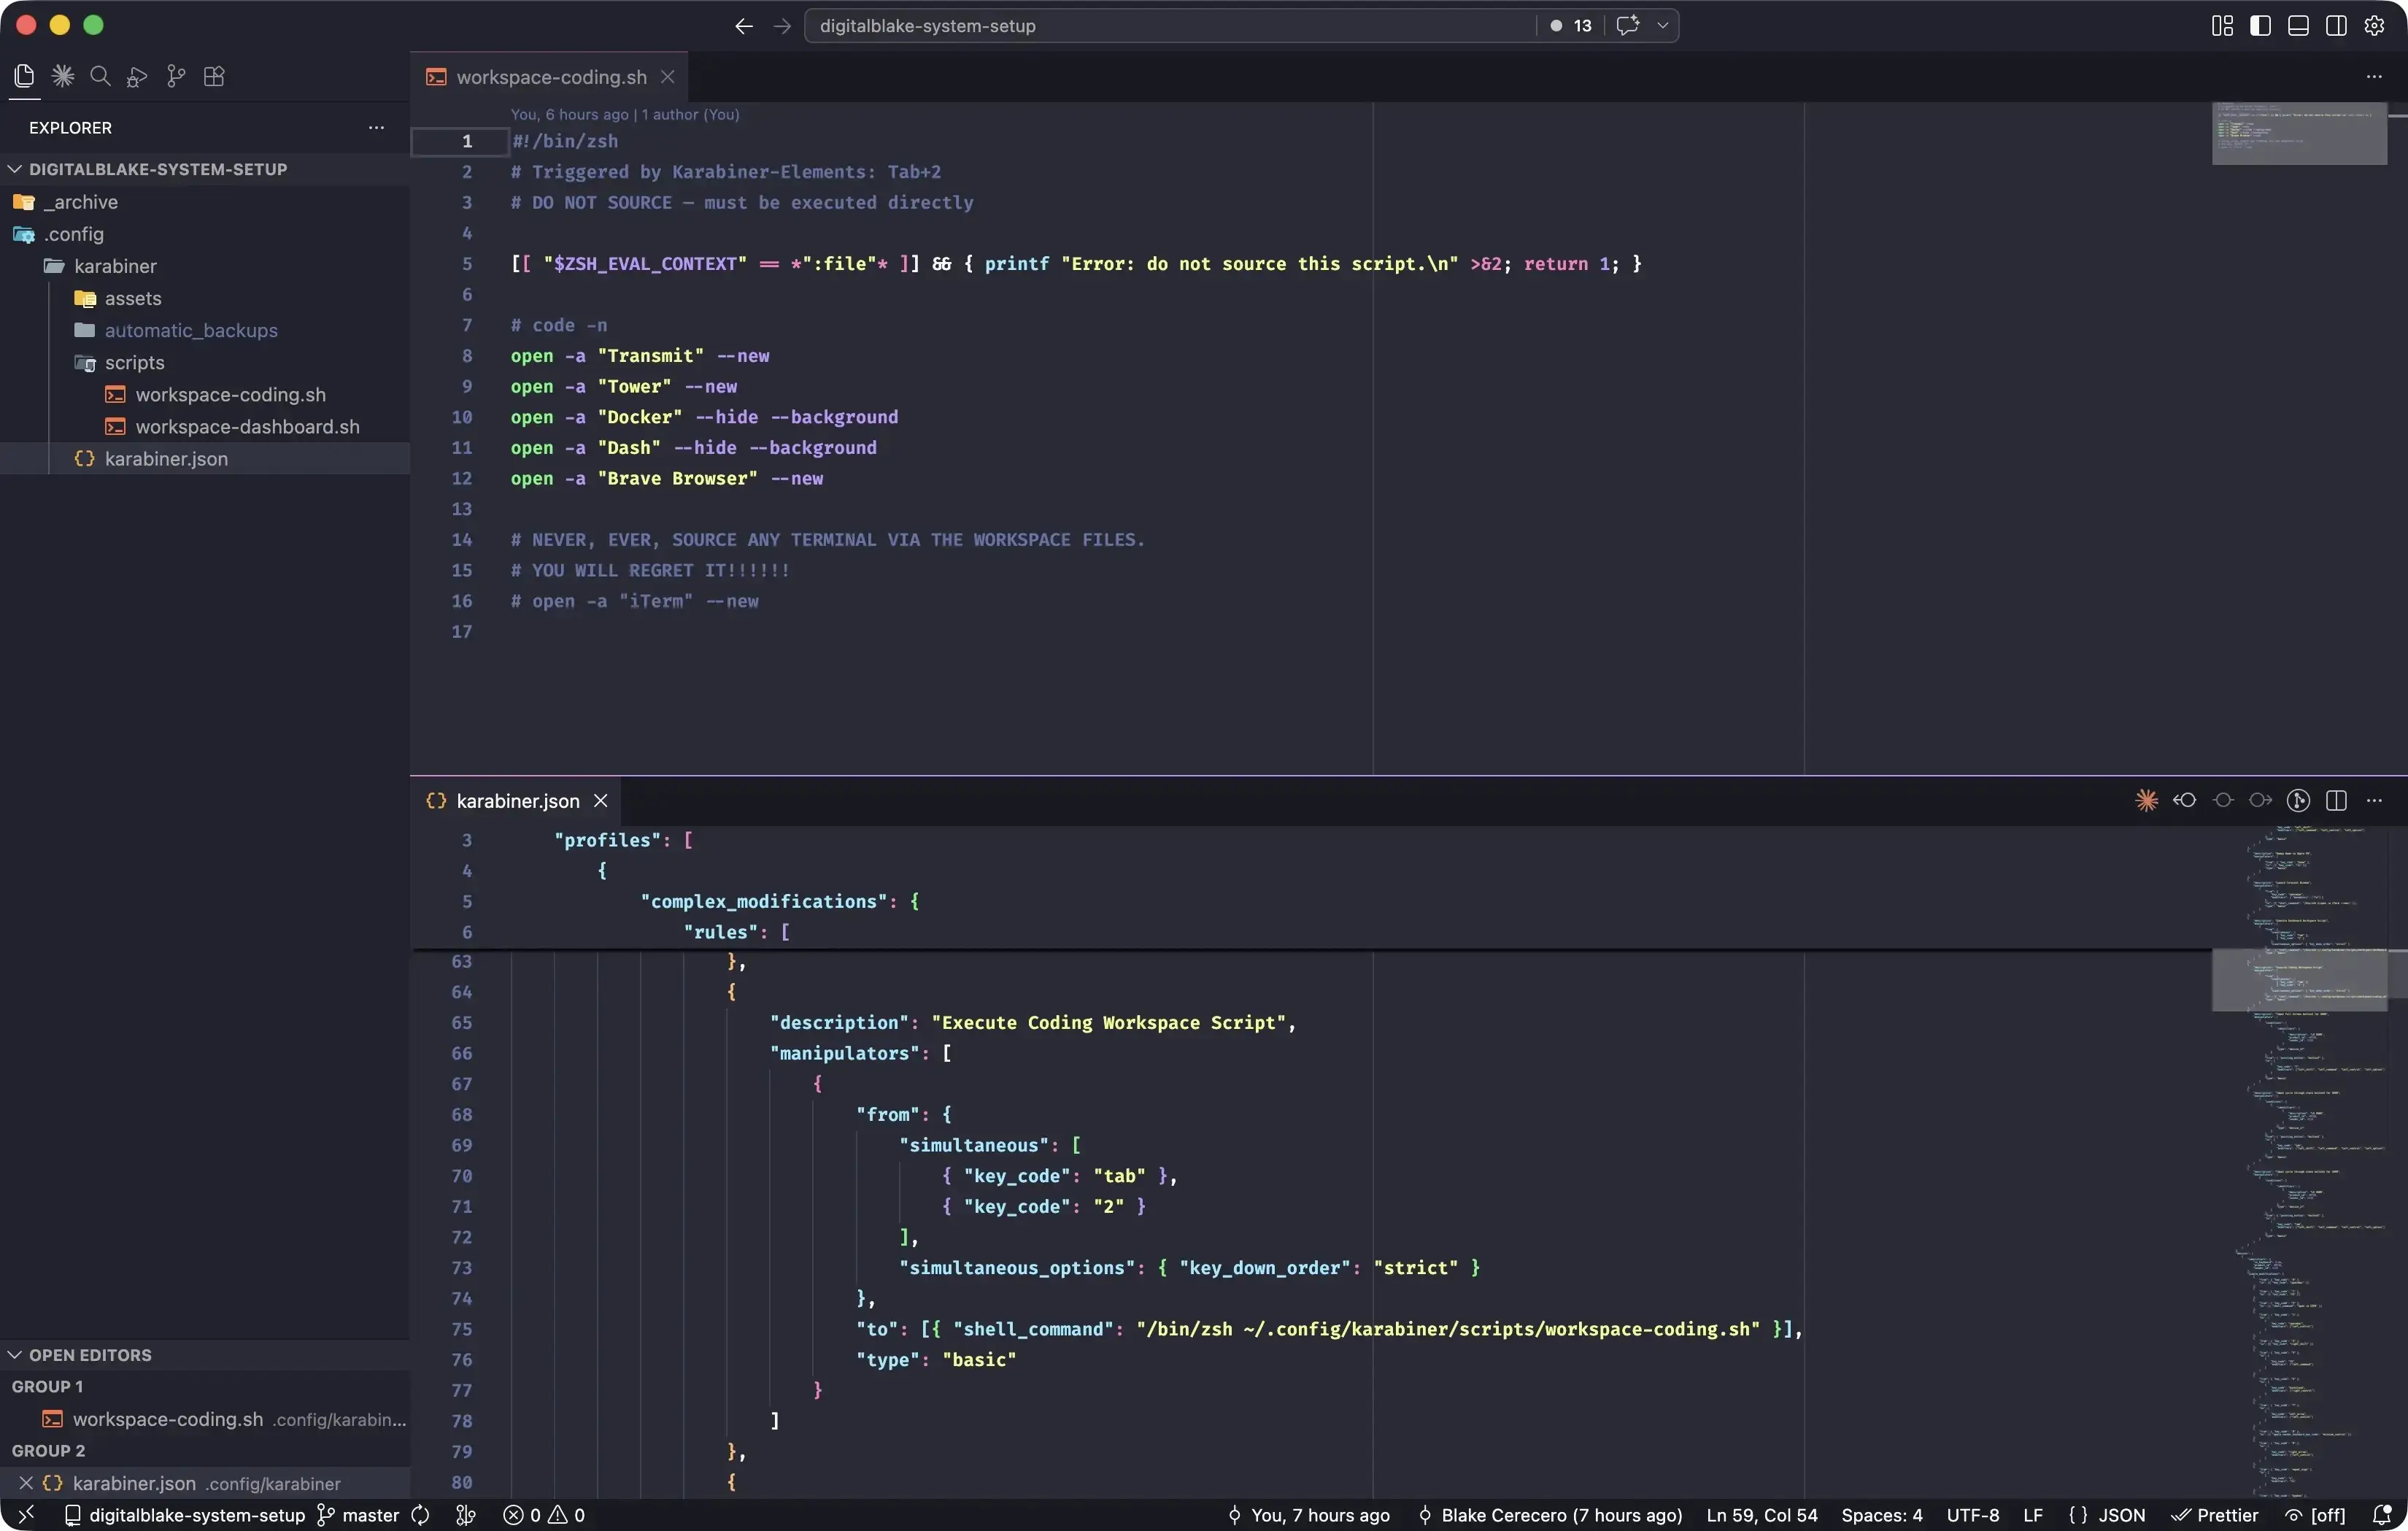2408x1531 pixels.
Task: Click the digitalblake-system-setup status bar item
Action: click(185, 1515)
